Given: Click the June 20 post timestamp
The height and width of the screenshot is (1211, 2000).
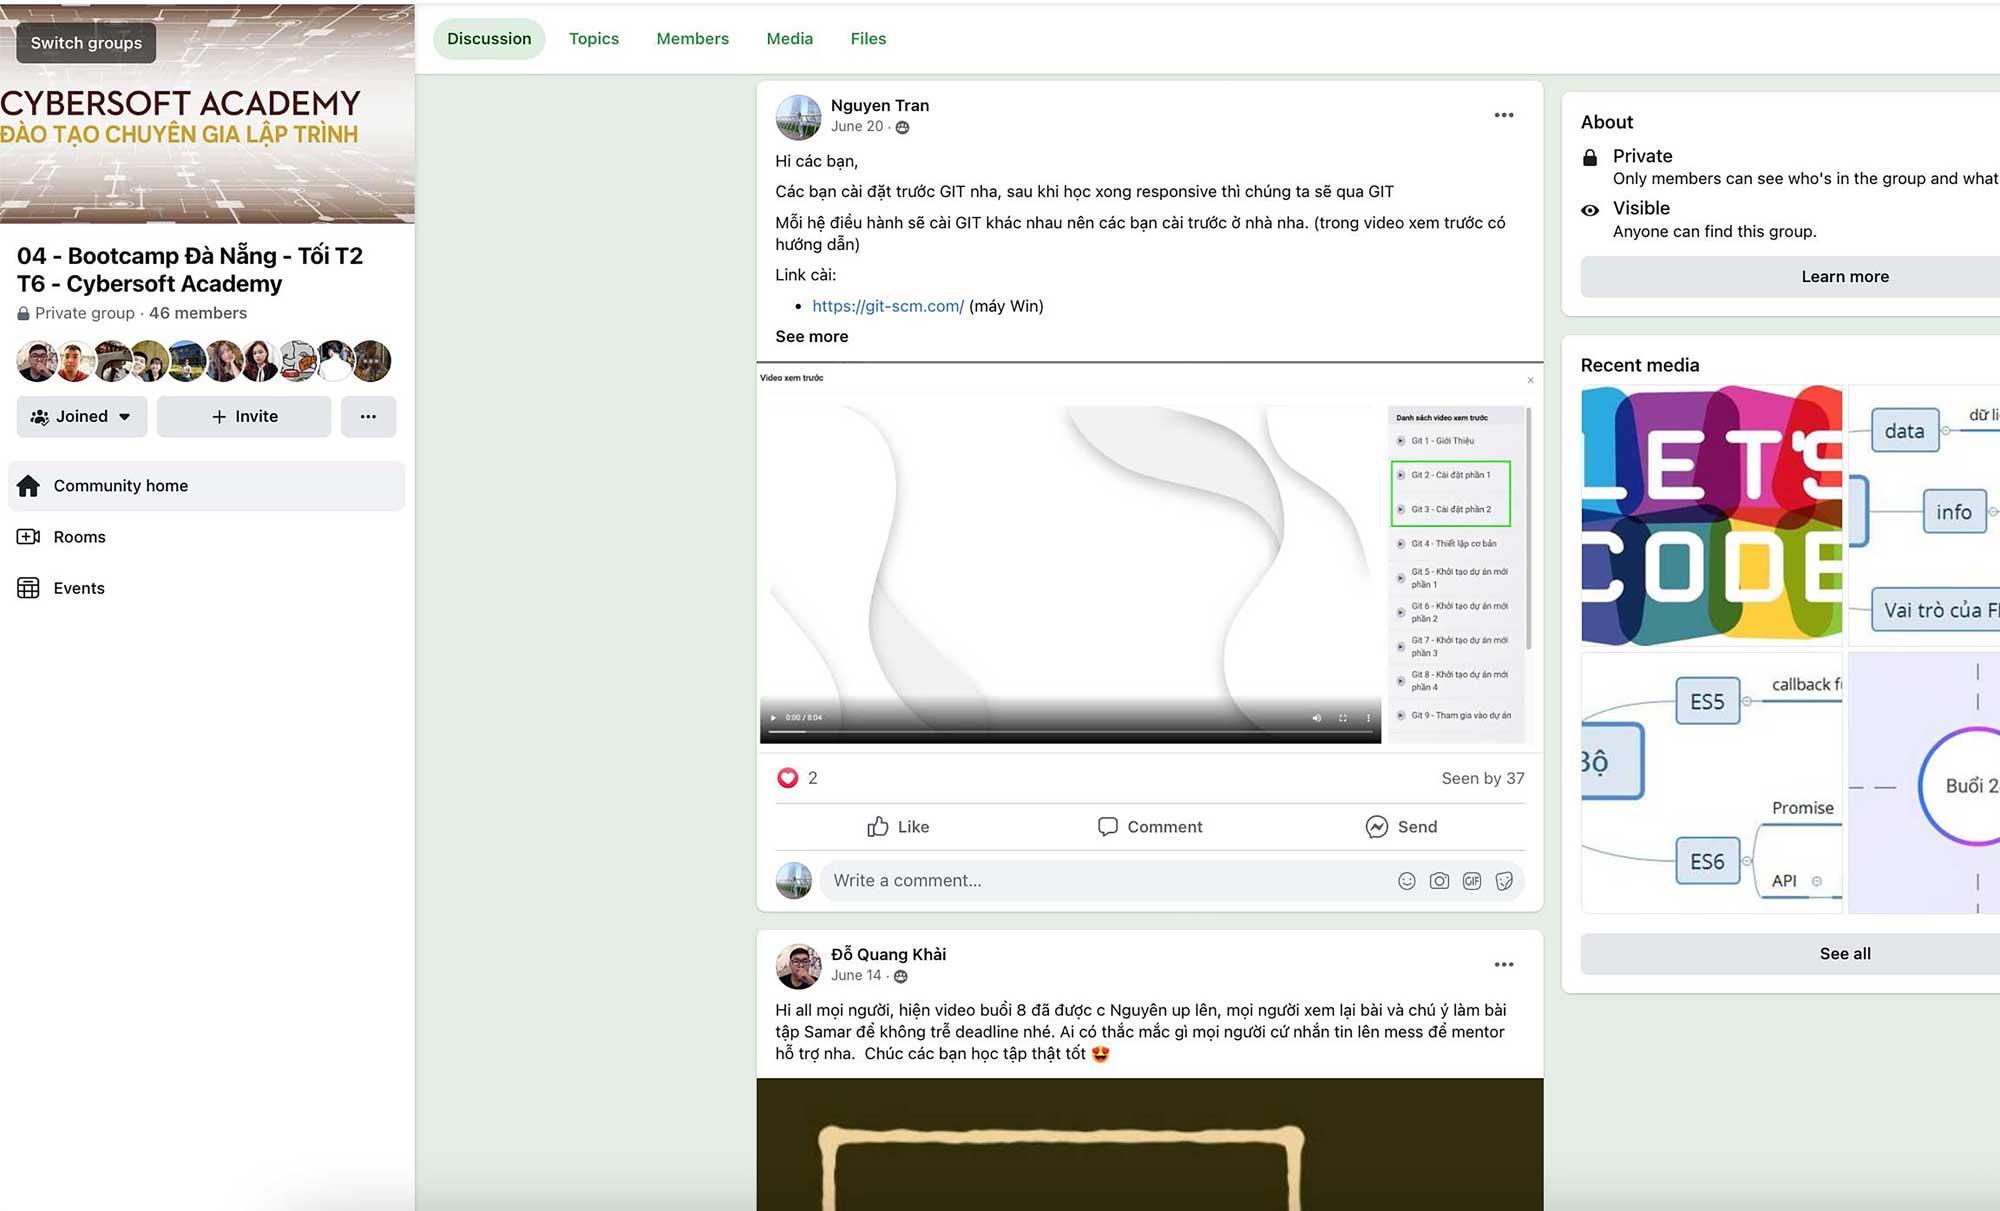Looking at the screenshot, I should 857,126.
